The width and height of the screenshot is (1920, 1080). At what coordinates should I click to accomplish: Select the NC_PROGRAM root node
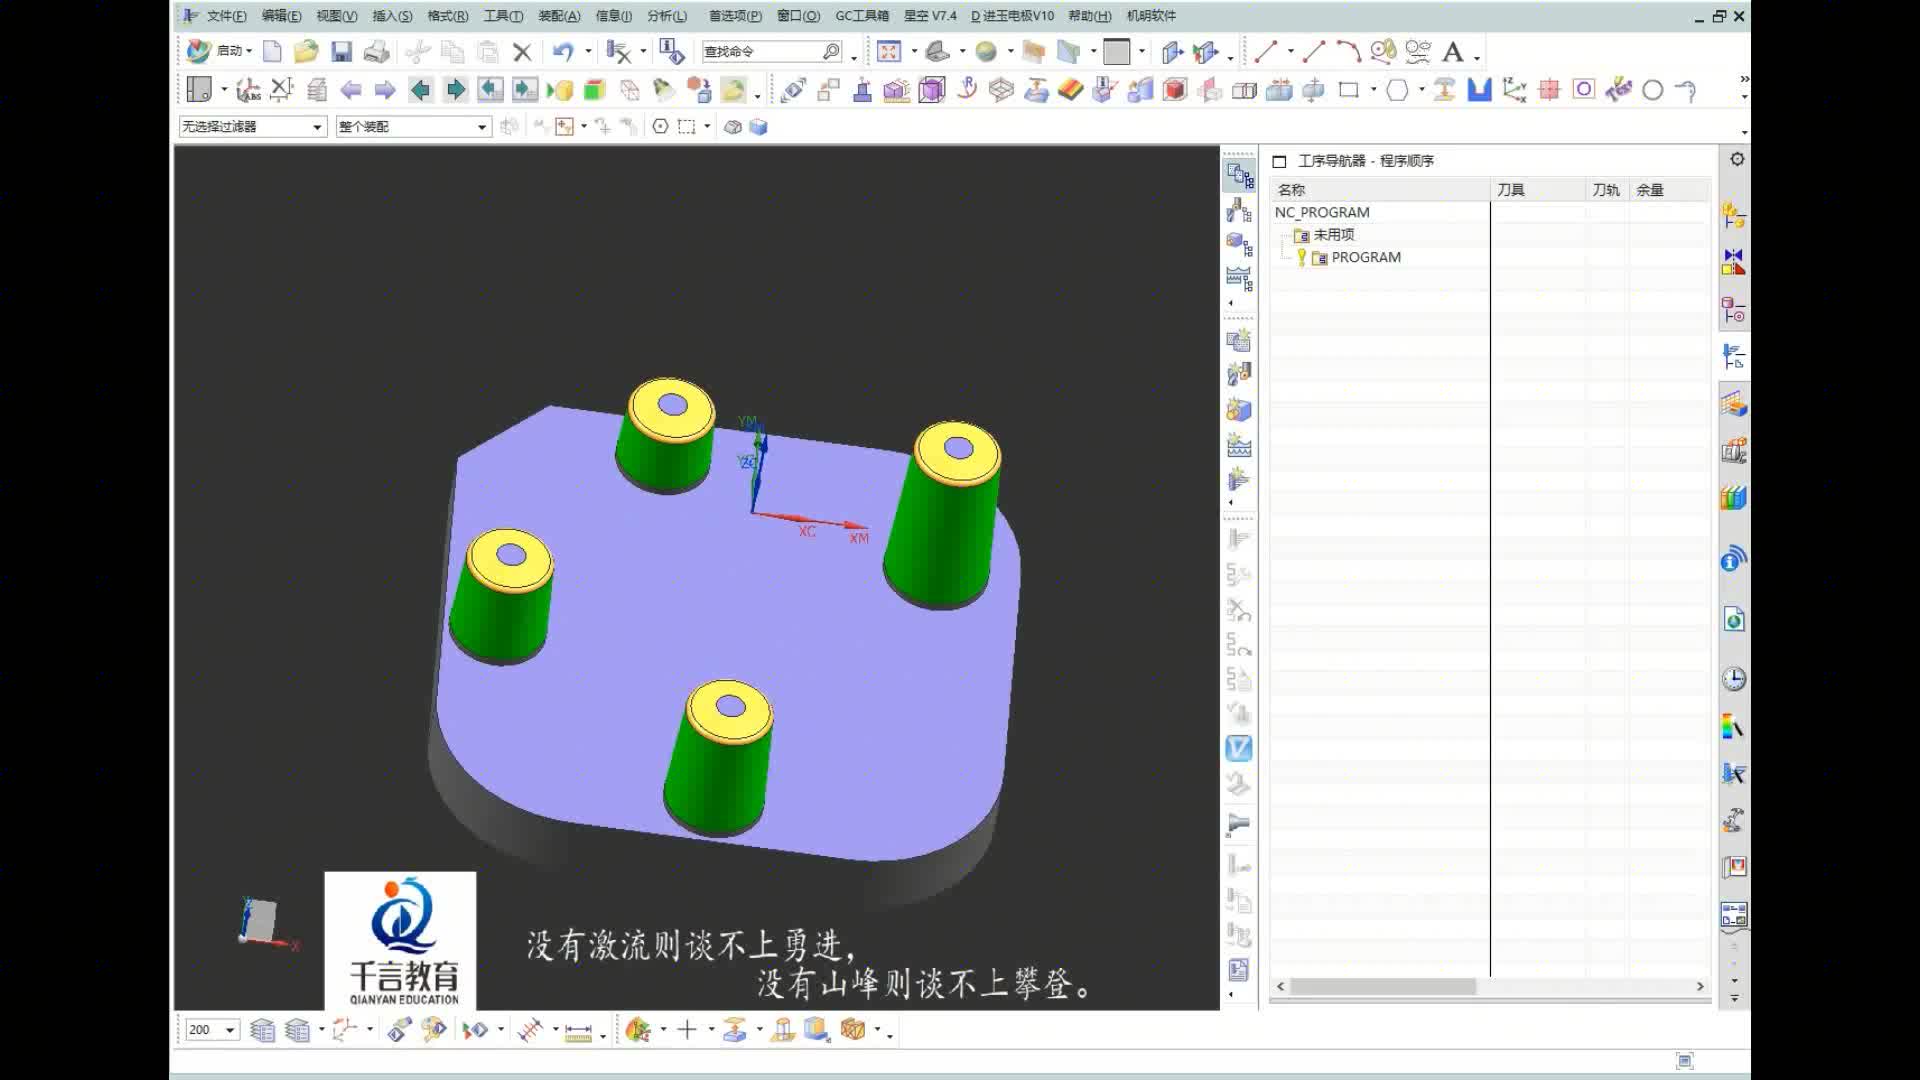tap(1322, 213)
